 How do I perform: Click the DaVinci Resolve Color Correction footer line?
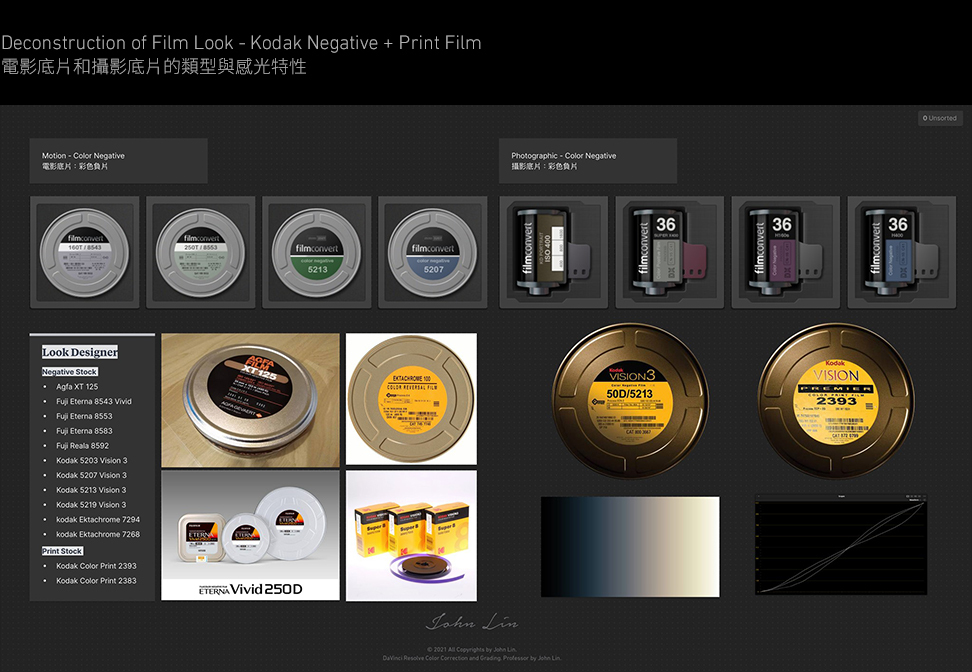point(472,658)
